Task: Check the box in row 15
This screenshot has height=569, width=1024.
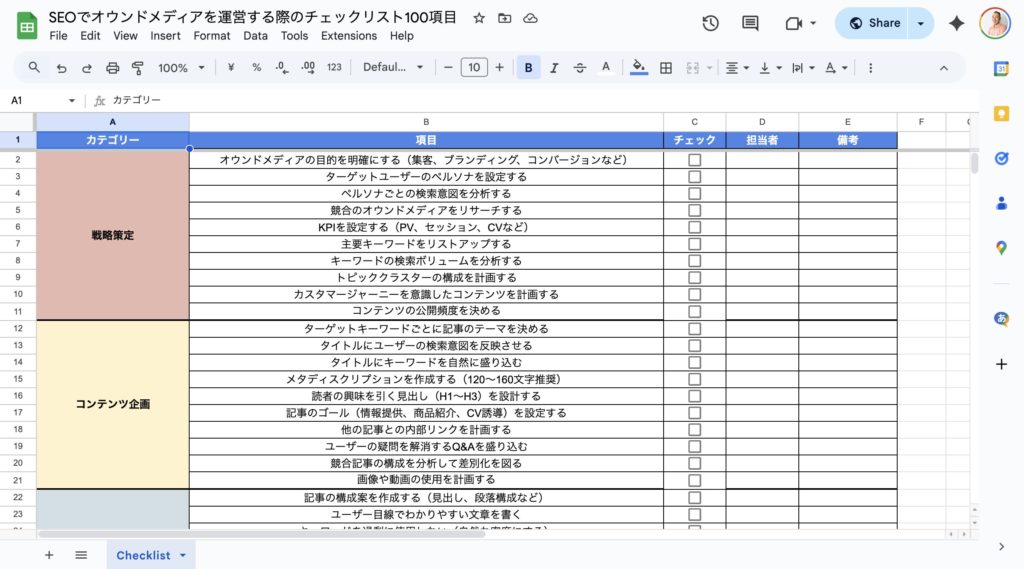Action: 694,379
